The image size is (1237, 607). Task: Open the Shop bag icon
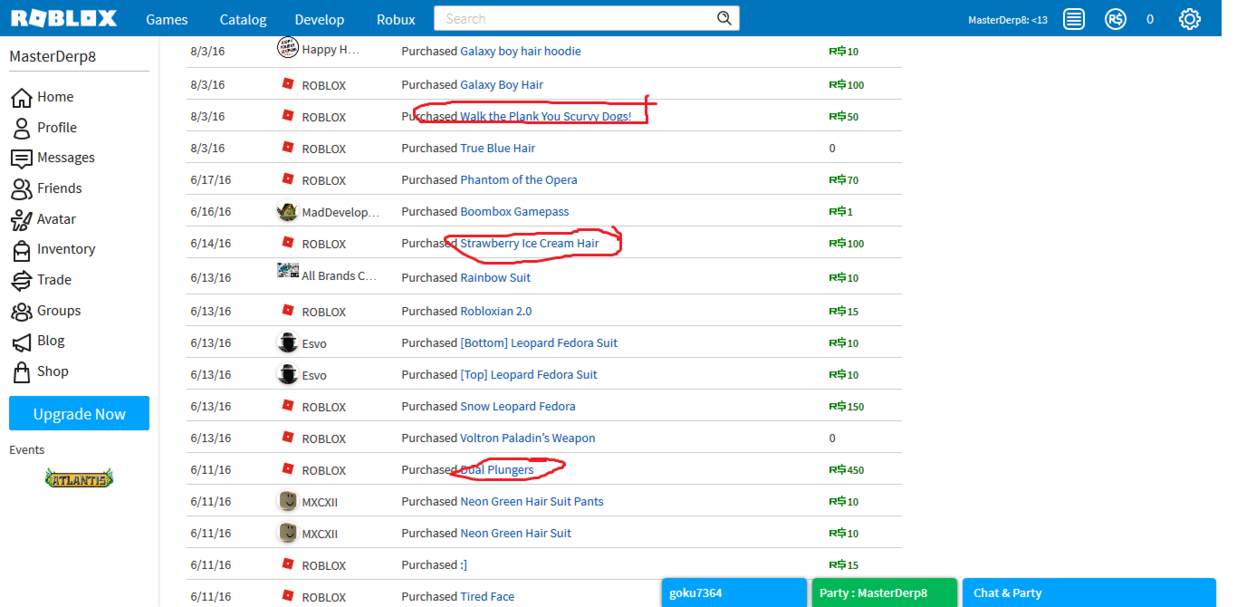[x=21, y=372]
